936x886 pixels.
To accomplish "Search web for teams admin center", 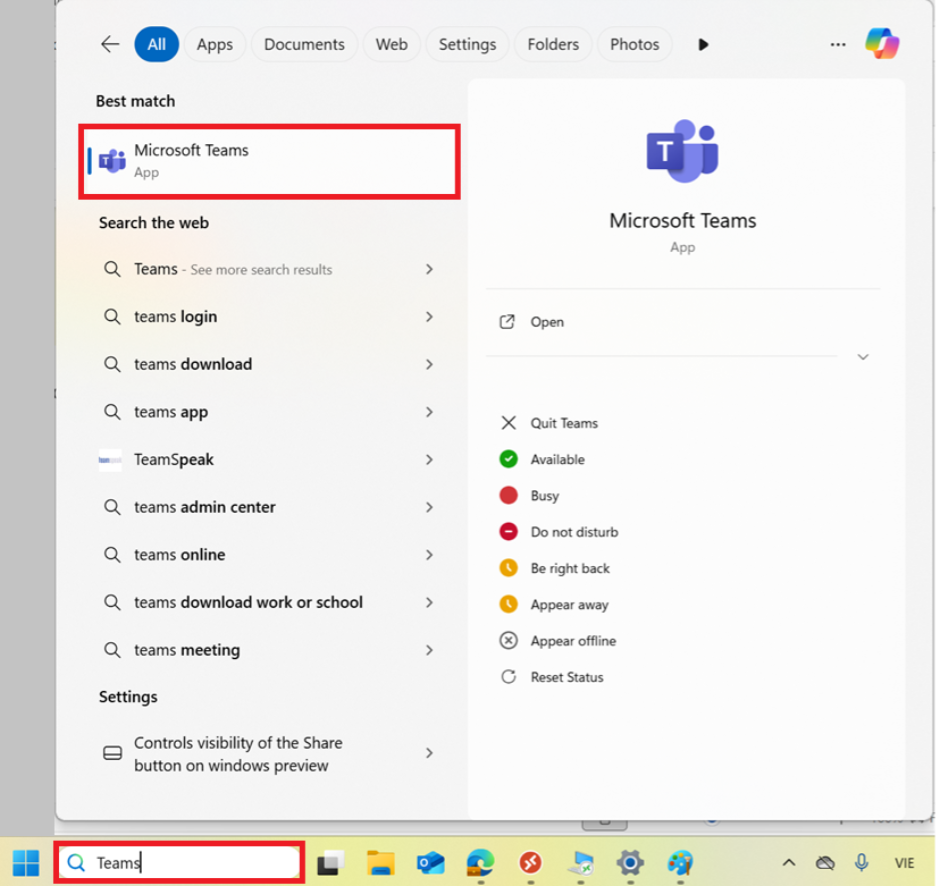I will point(205,507).
